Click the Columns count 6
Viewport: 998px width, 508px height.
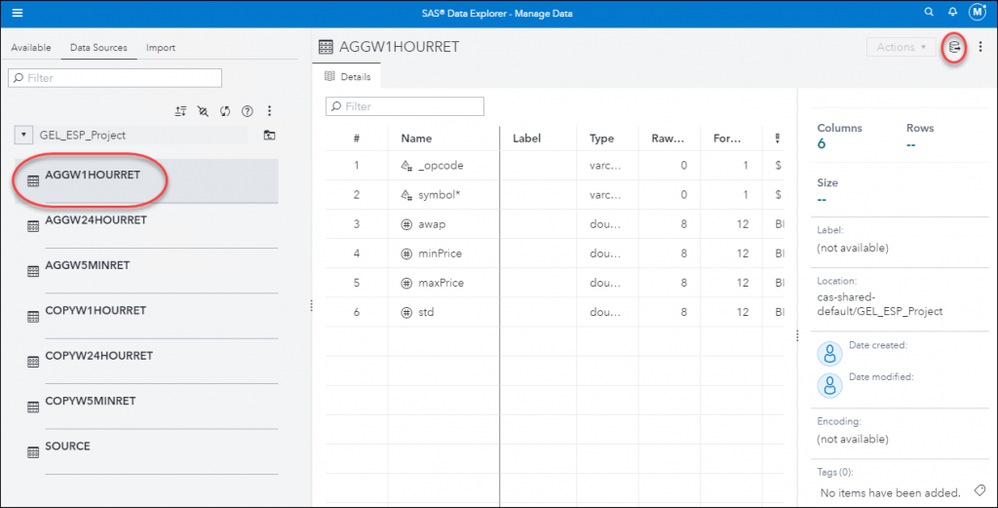click(x=821, y=144)
